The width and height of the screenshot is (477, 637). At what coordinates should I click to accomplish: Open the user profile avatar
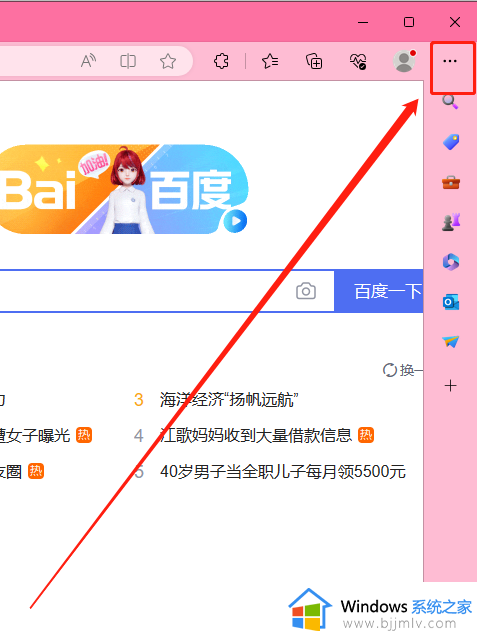404,61
